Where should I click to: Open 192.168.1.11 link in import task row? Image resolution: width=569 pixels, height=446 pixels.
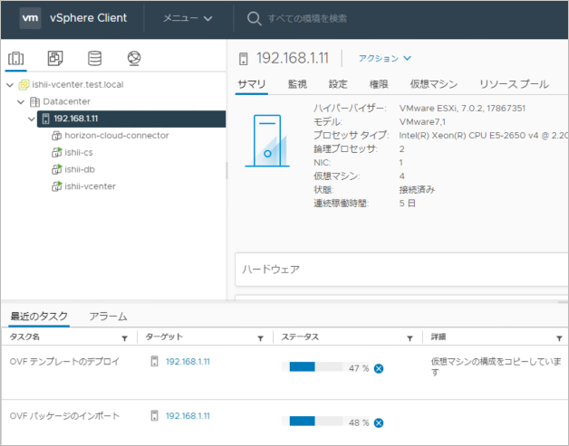coord(188,416)
